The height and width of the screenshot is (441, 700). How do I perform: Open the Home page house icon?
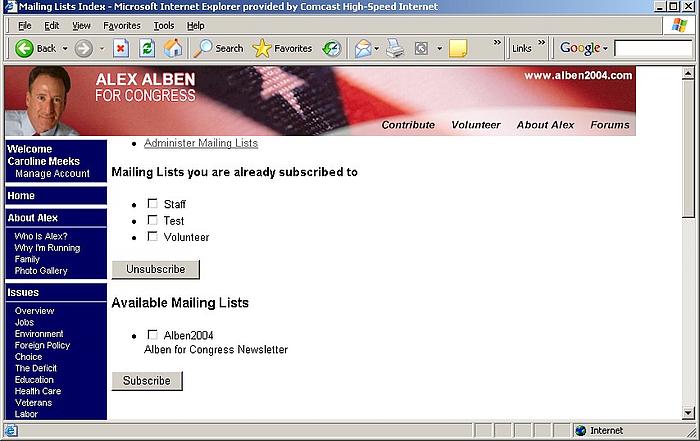[x=173, y=48]
